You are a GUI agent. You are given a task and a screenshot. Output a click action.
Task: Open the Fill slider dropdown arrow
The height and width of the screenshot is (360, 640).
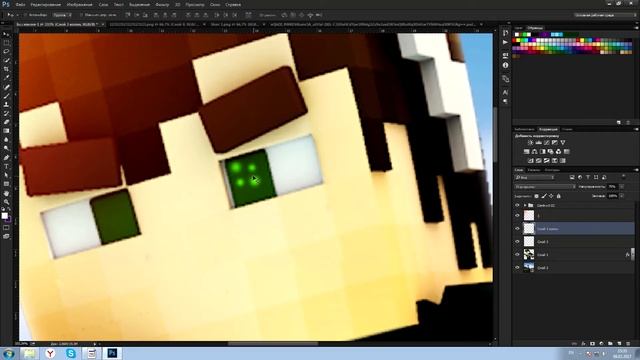coord(622,196)
